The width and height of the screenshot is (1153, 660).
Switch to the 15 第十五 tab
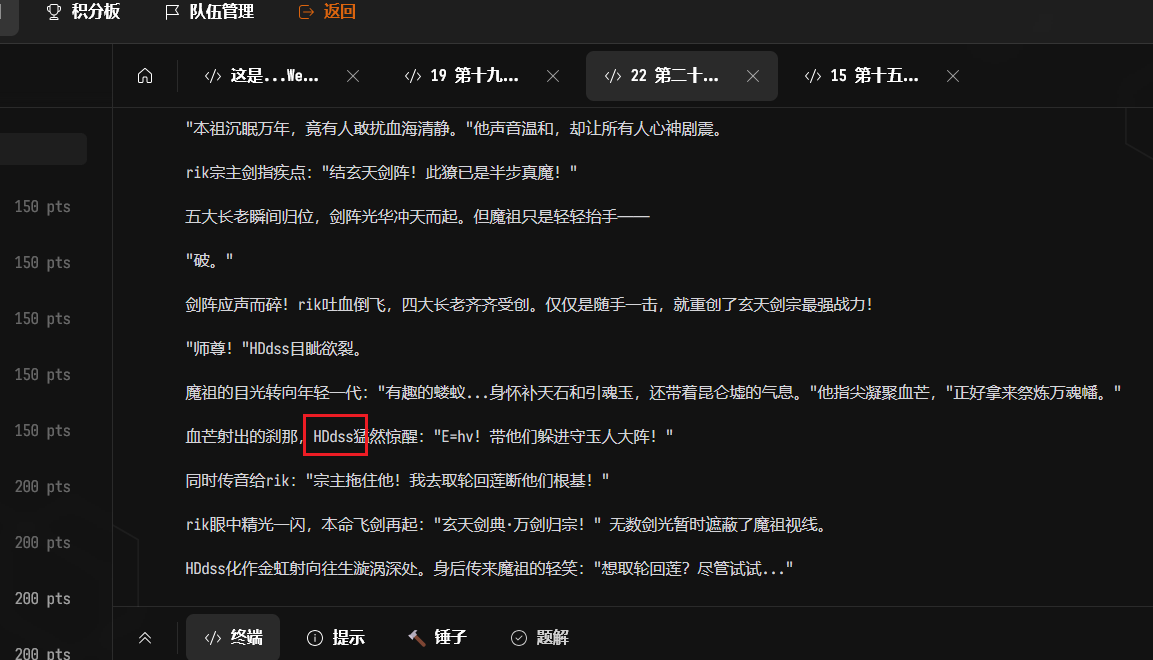click(x=873, y=76)
